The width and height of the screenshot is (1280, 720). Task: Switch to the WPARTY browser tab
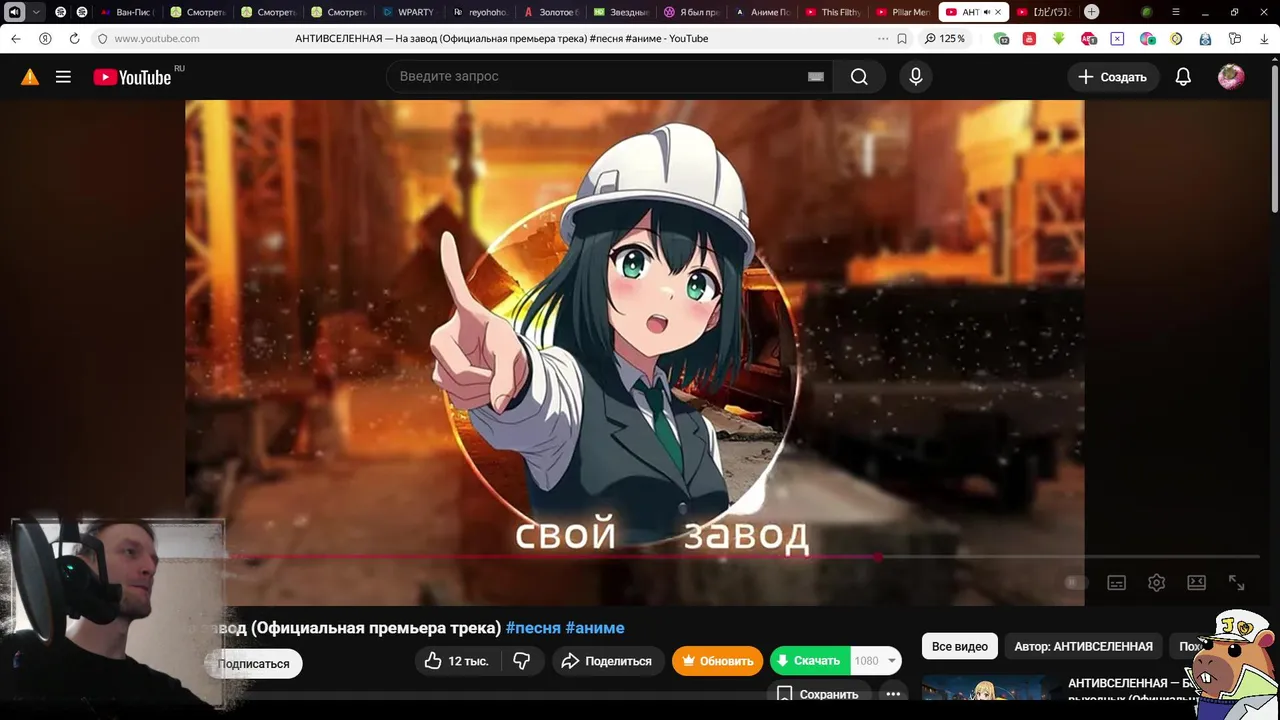click(x=408, y=12)
